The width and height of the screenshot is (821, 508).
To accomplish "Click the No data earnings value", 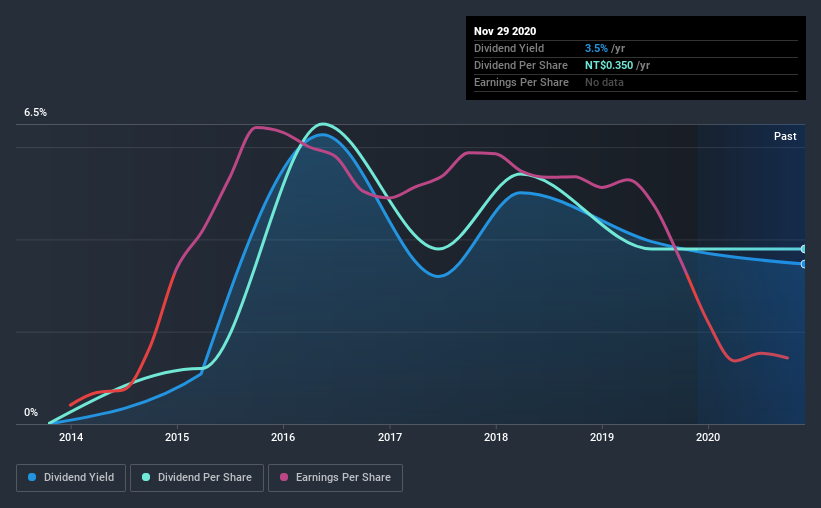I will click(x=604, y=82).
